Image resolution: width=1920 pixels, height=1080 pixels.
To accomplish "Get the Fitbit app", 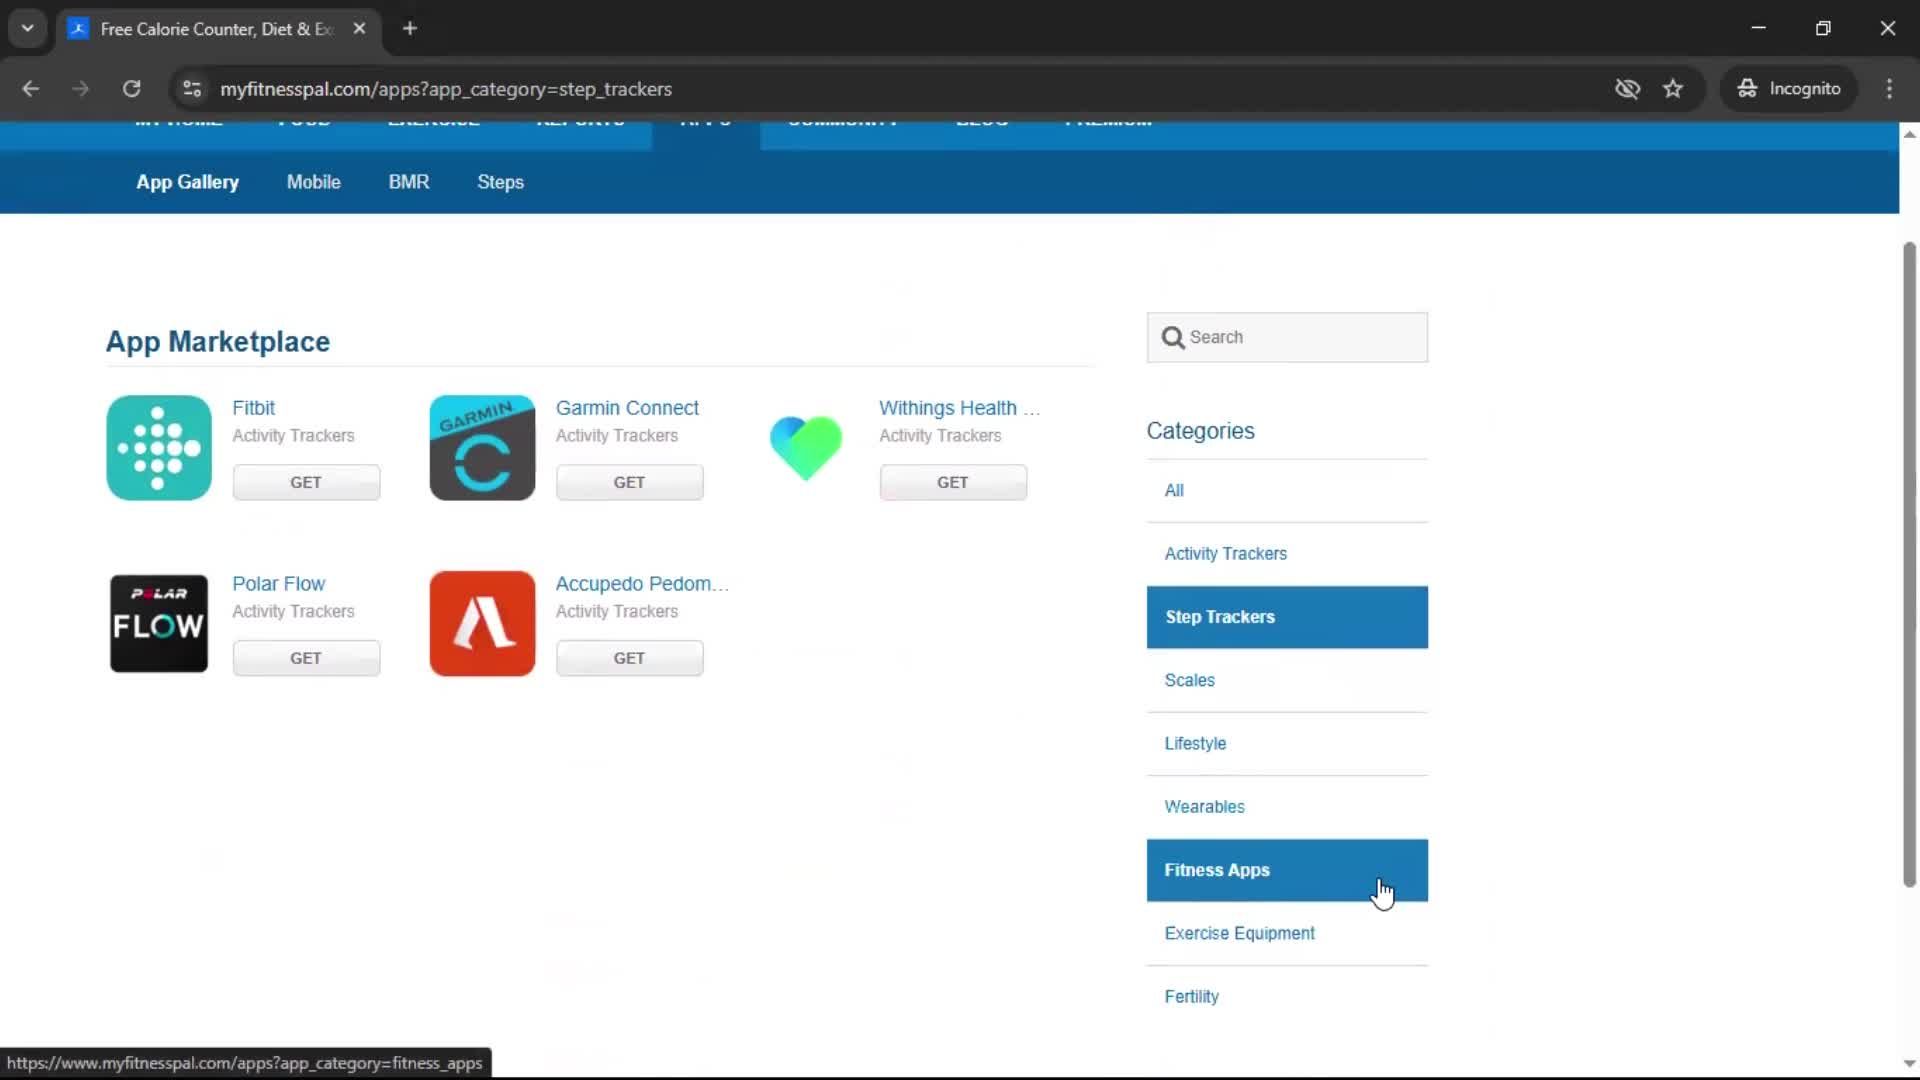I will point(306,482).
